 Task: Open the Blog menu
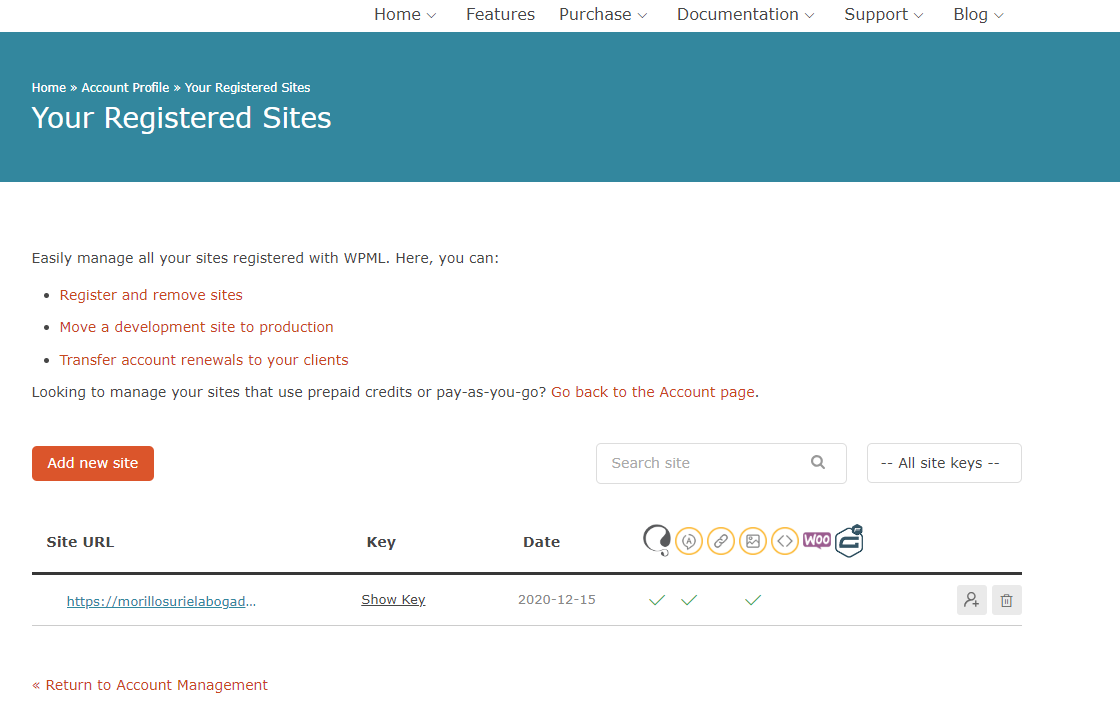(978, 14)
